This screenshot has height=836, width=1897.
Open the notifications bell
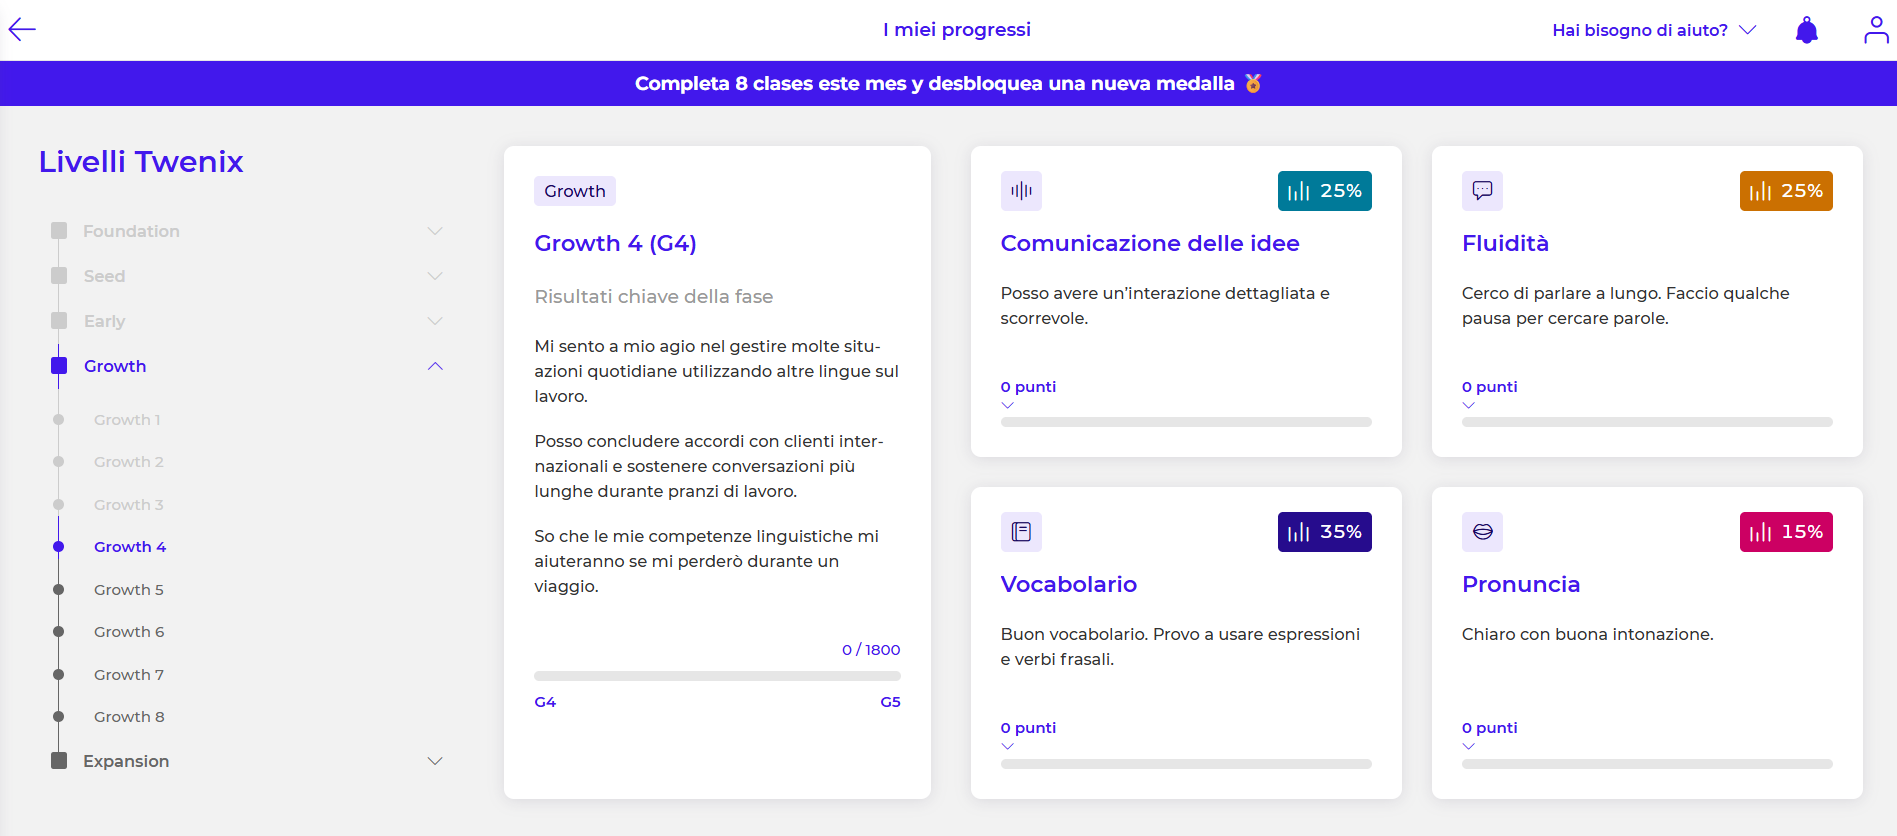(x=1806, y=31)
